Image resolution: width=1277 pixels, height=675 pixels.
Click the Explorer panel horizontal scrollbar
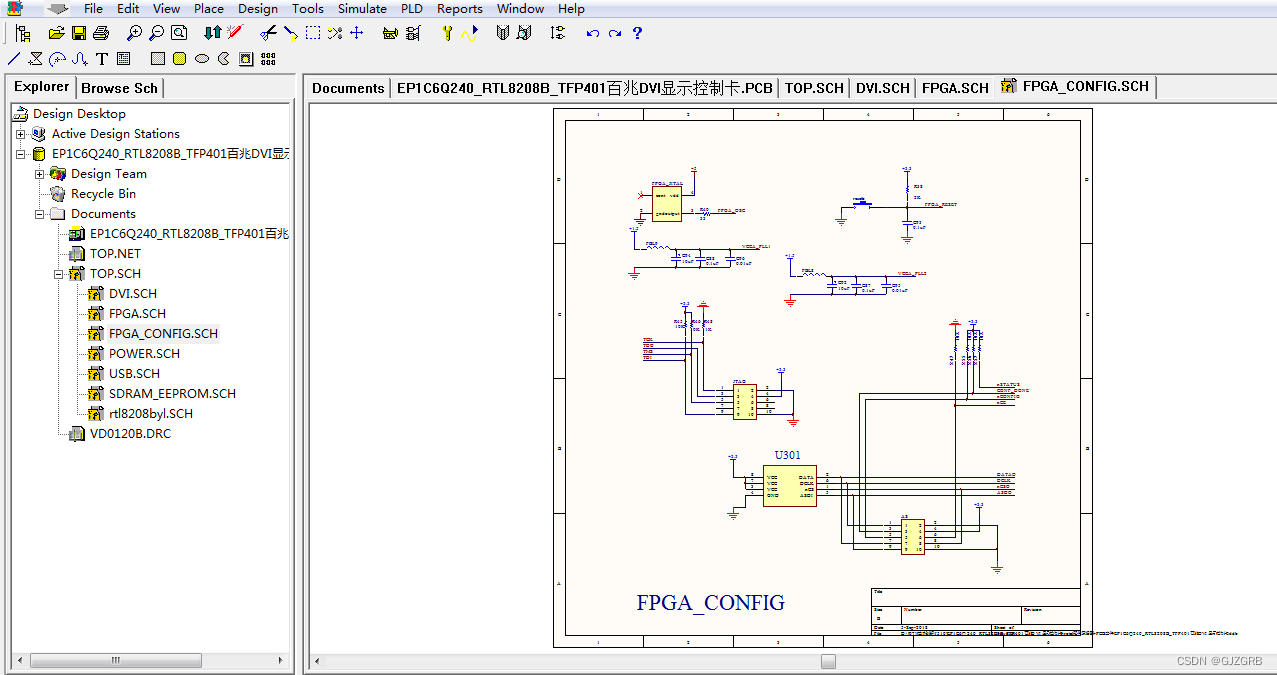click(115, 660)
